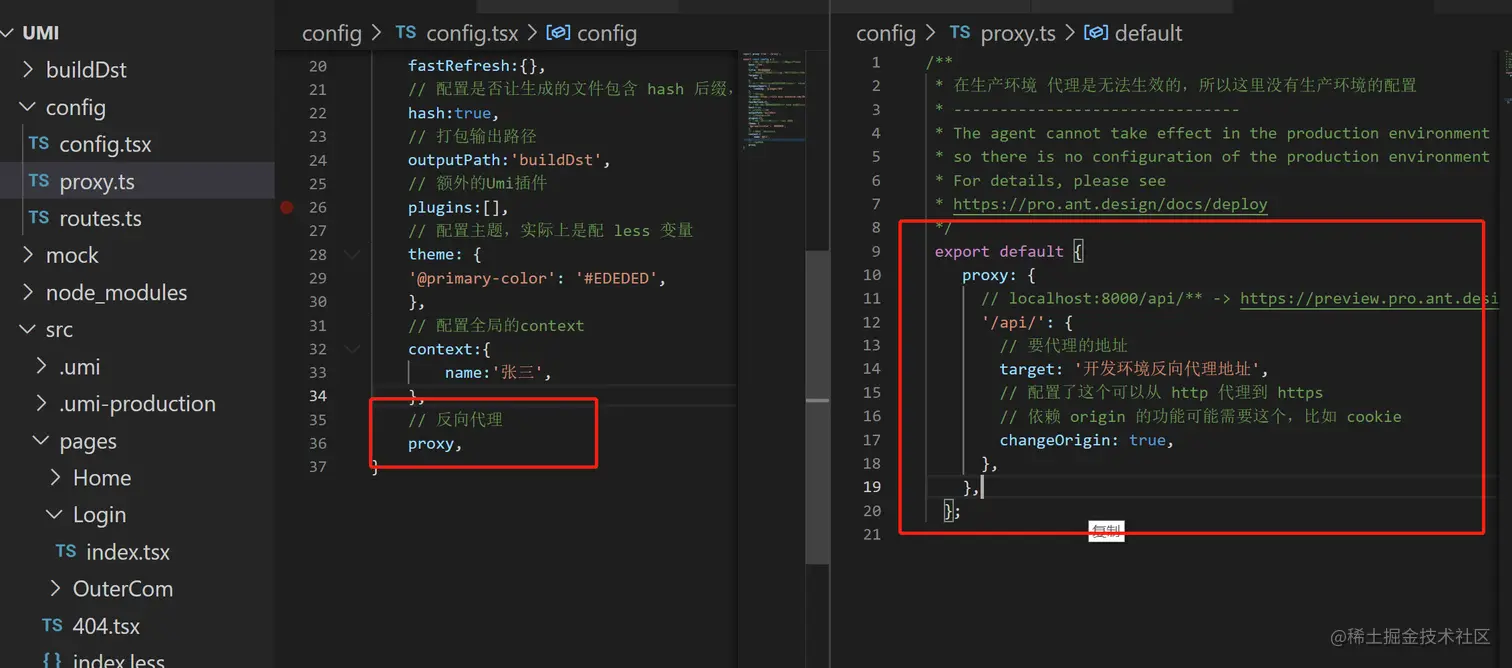Click symbol icon before config in left breadcrumb

tap(558, 33)
